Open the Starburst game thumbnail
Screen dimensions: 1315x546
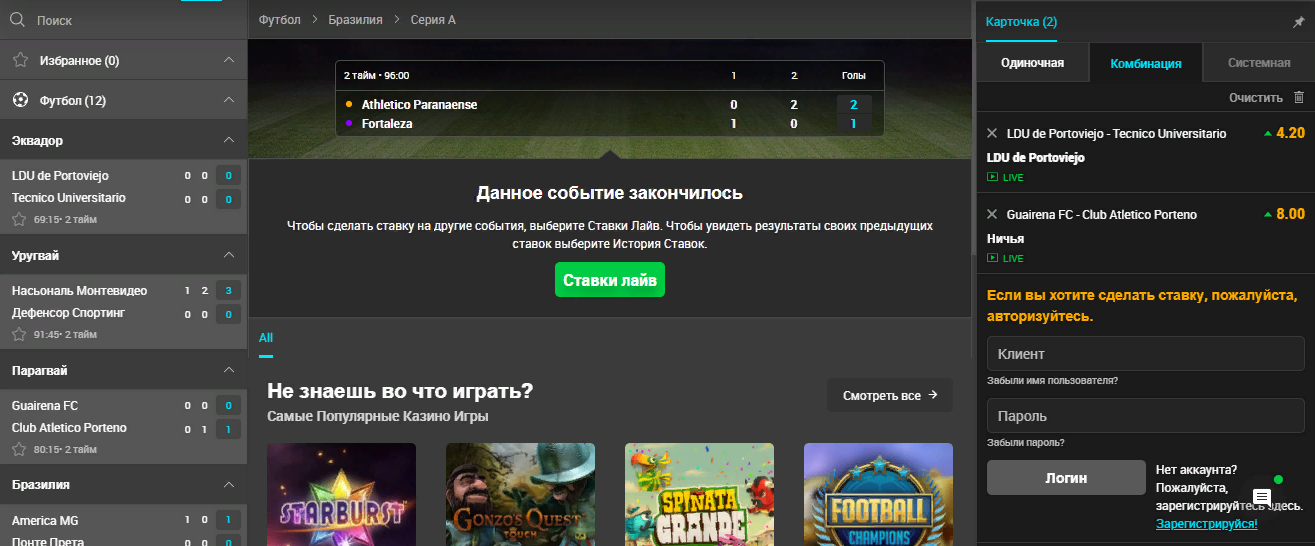342,494
